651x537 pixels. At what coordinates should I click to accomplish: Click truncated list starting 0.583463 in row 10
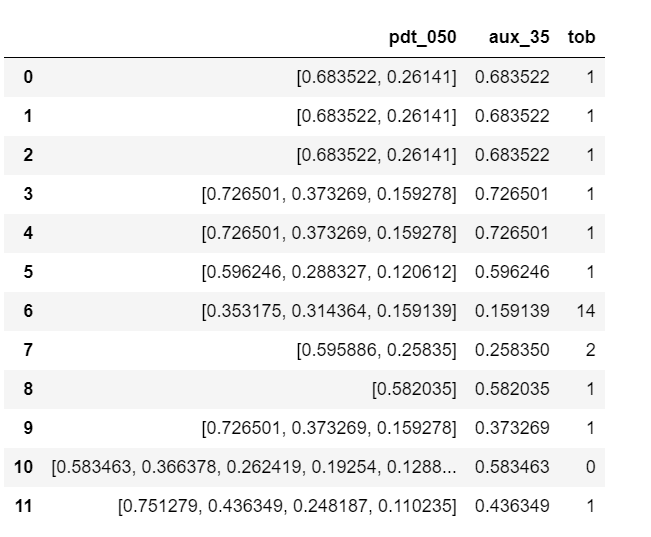[x=254, y=468]
